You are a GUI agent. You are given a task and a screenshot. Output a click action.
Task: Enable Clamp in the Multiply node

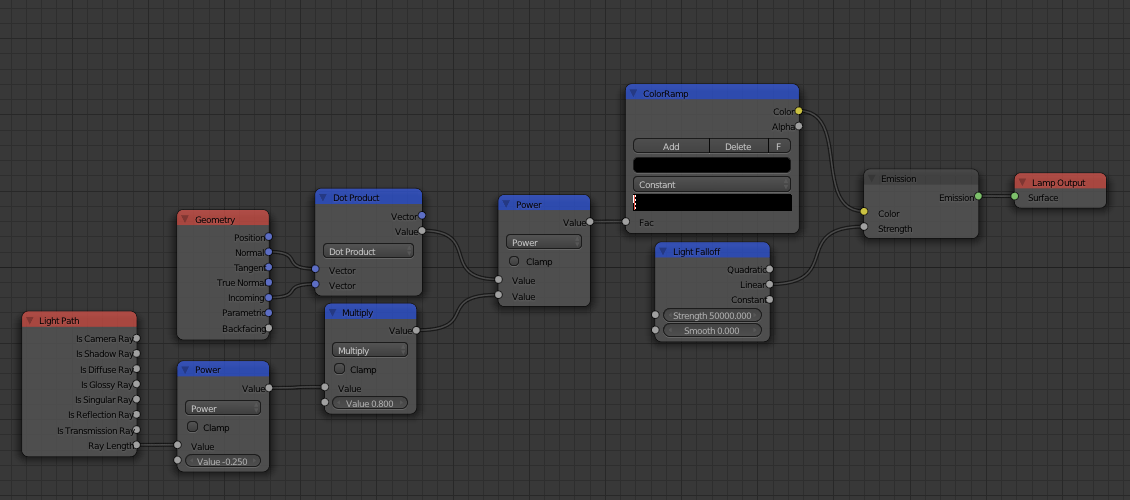(x=339, y=369)
